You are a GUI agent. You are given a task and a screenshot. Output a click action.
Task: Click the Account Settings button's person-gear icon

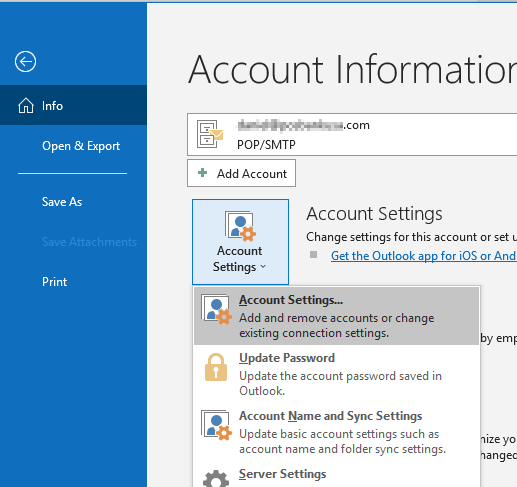240,226
